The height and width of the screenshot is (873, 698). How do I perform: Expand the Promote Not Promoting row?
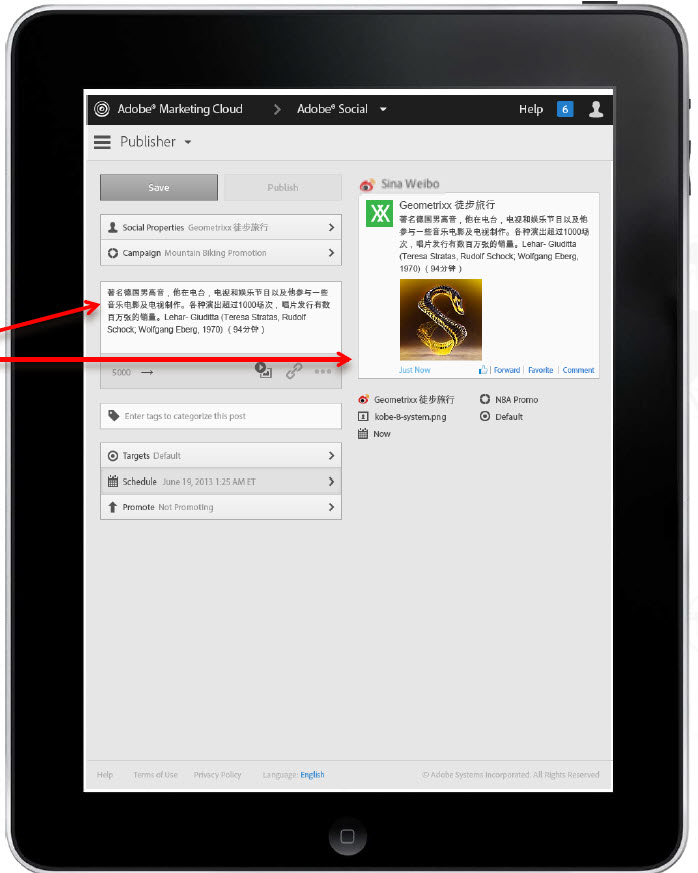click(221, 507)
